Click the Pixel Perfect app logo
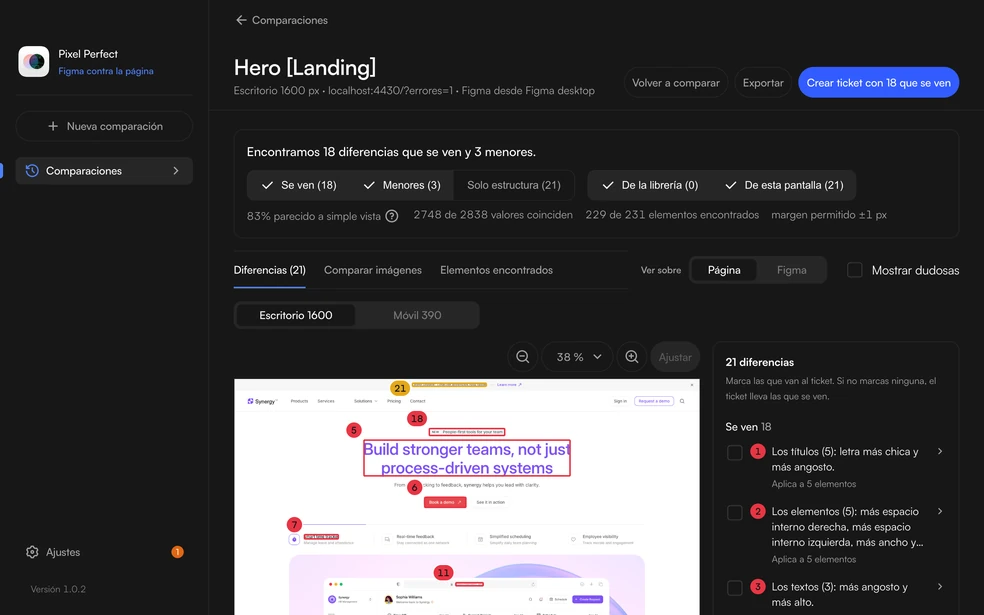This screenshot has width=984, height=615. tap(34, 62)
